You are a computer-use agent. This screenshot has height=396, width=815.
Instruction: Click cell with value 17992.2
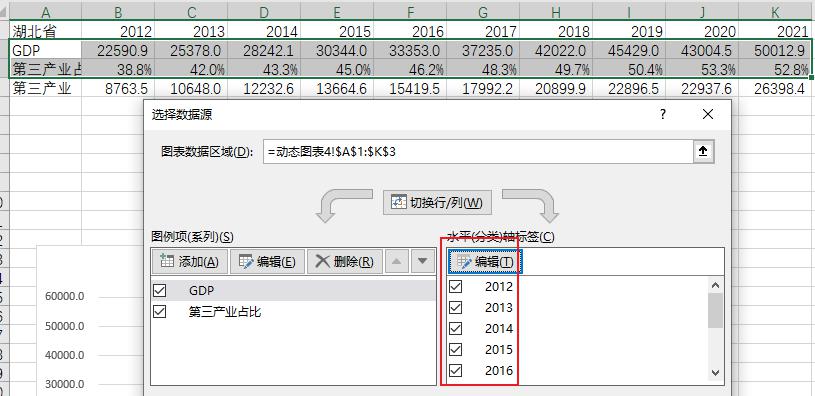click(x=483, y=89)
